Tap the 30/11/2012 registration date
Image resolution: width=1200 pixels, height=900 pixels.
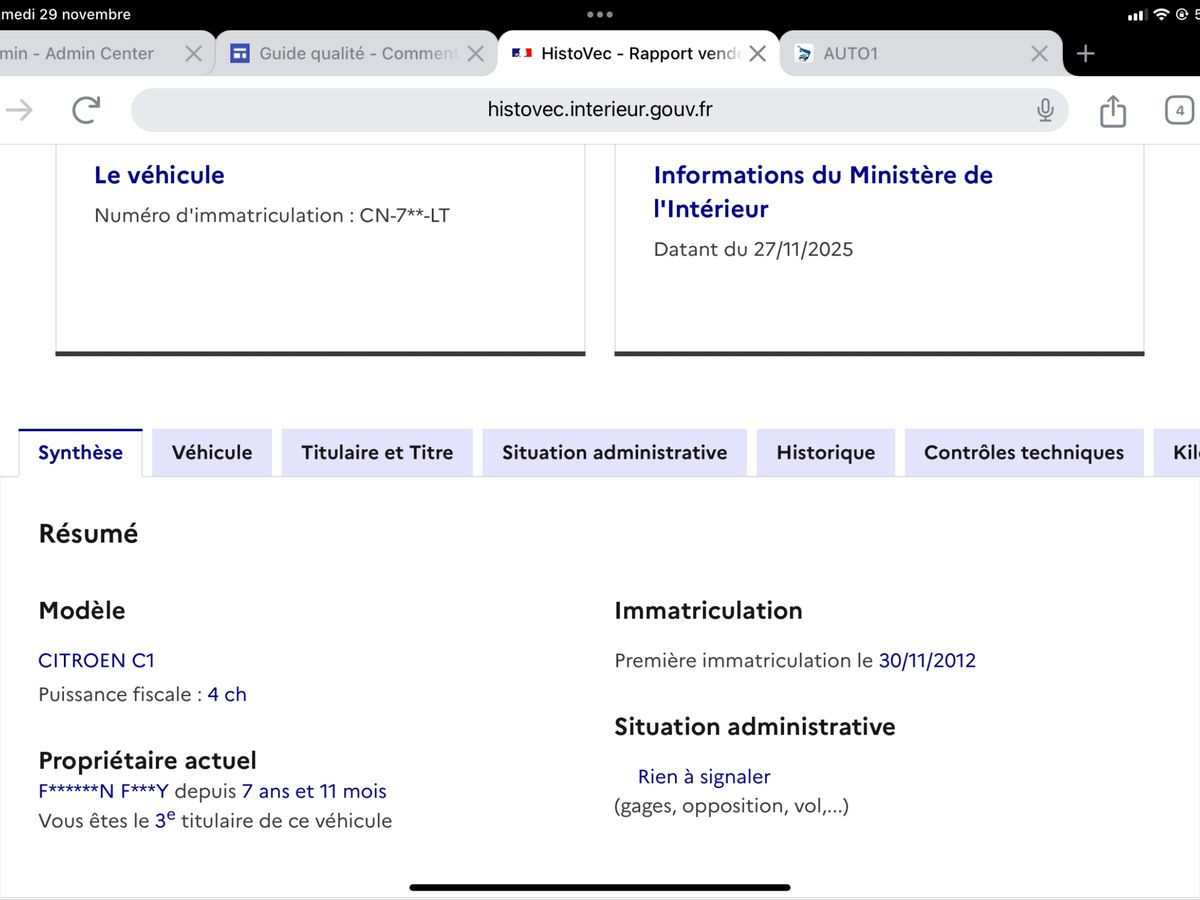[x=927, y=660]
